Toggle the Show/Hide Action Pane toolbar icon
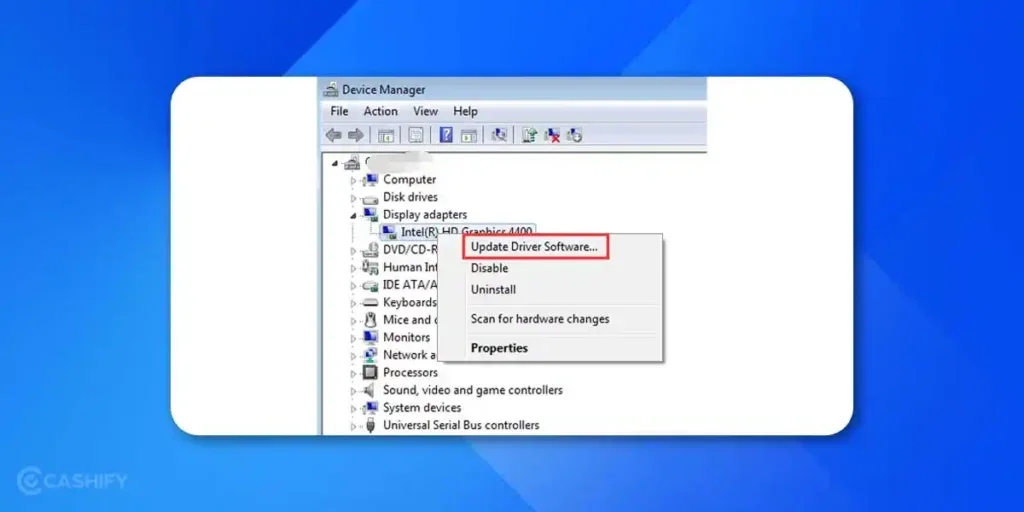 (x=468, y=135)
